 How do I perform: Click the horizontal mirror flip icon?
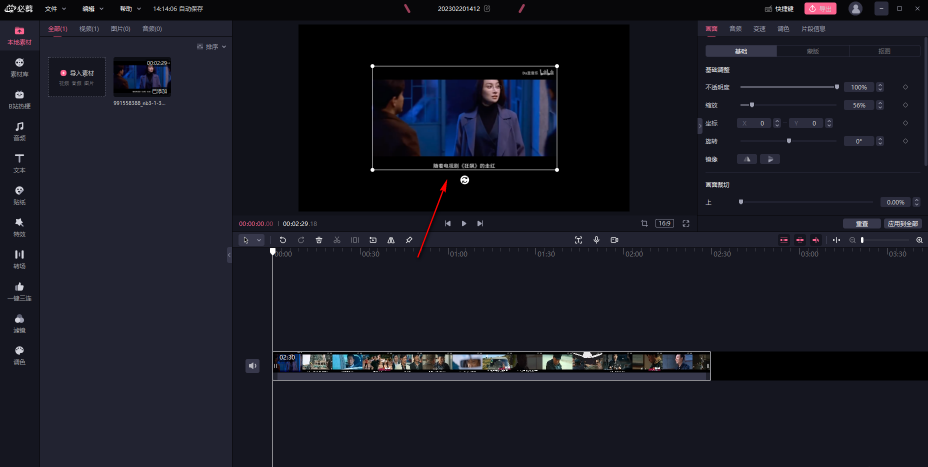pyautogui.click(x=746, y=159)
